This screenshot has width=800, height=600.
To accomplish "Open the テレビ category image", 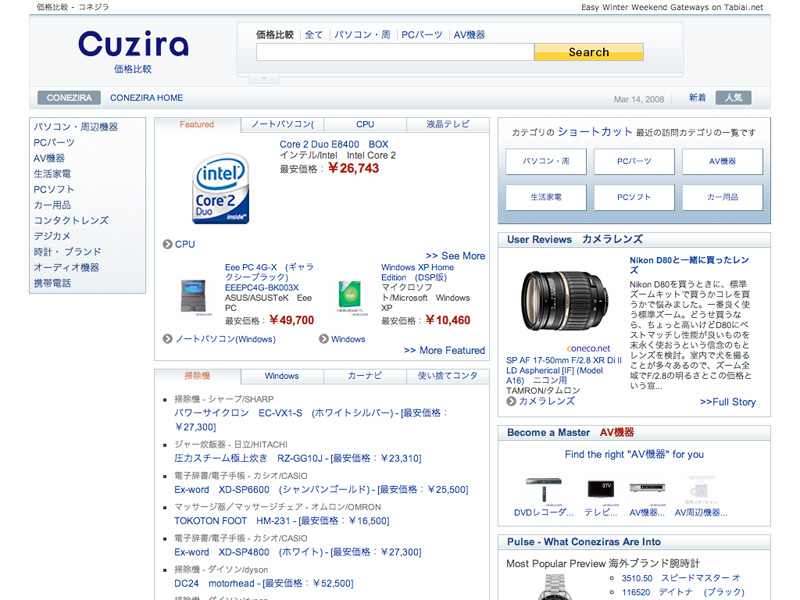I will 601,489.
